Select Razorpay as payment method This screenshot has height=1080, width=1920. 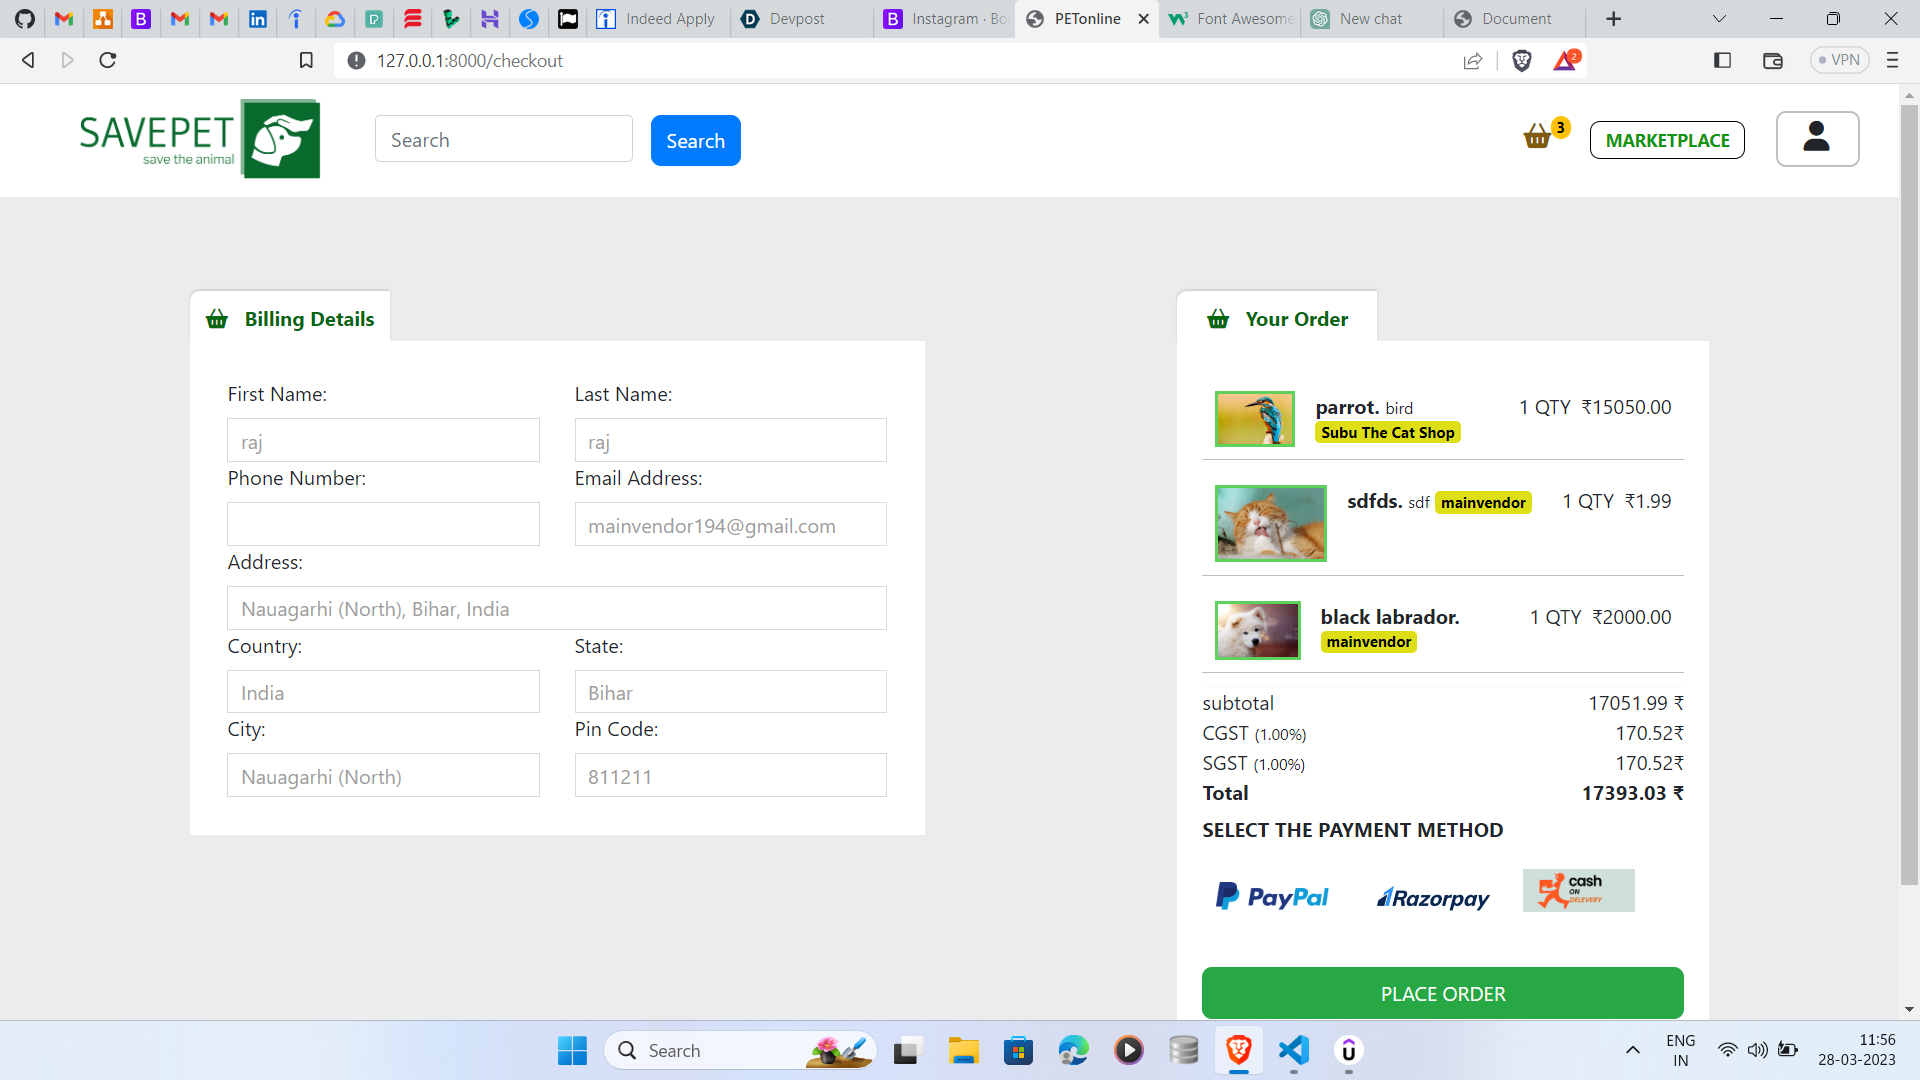1432,897
